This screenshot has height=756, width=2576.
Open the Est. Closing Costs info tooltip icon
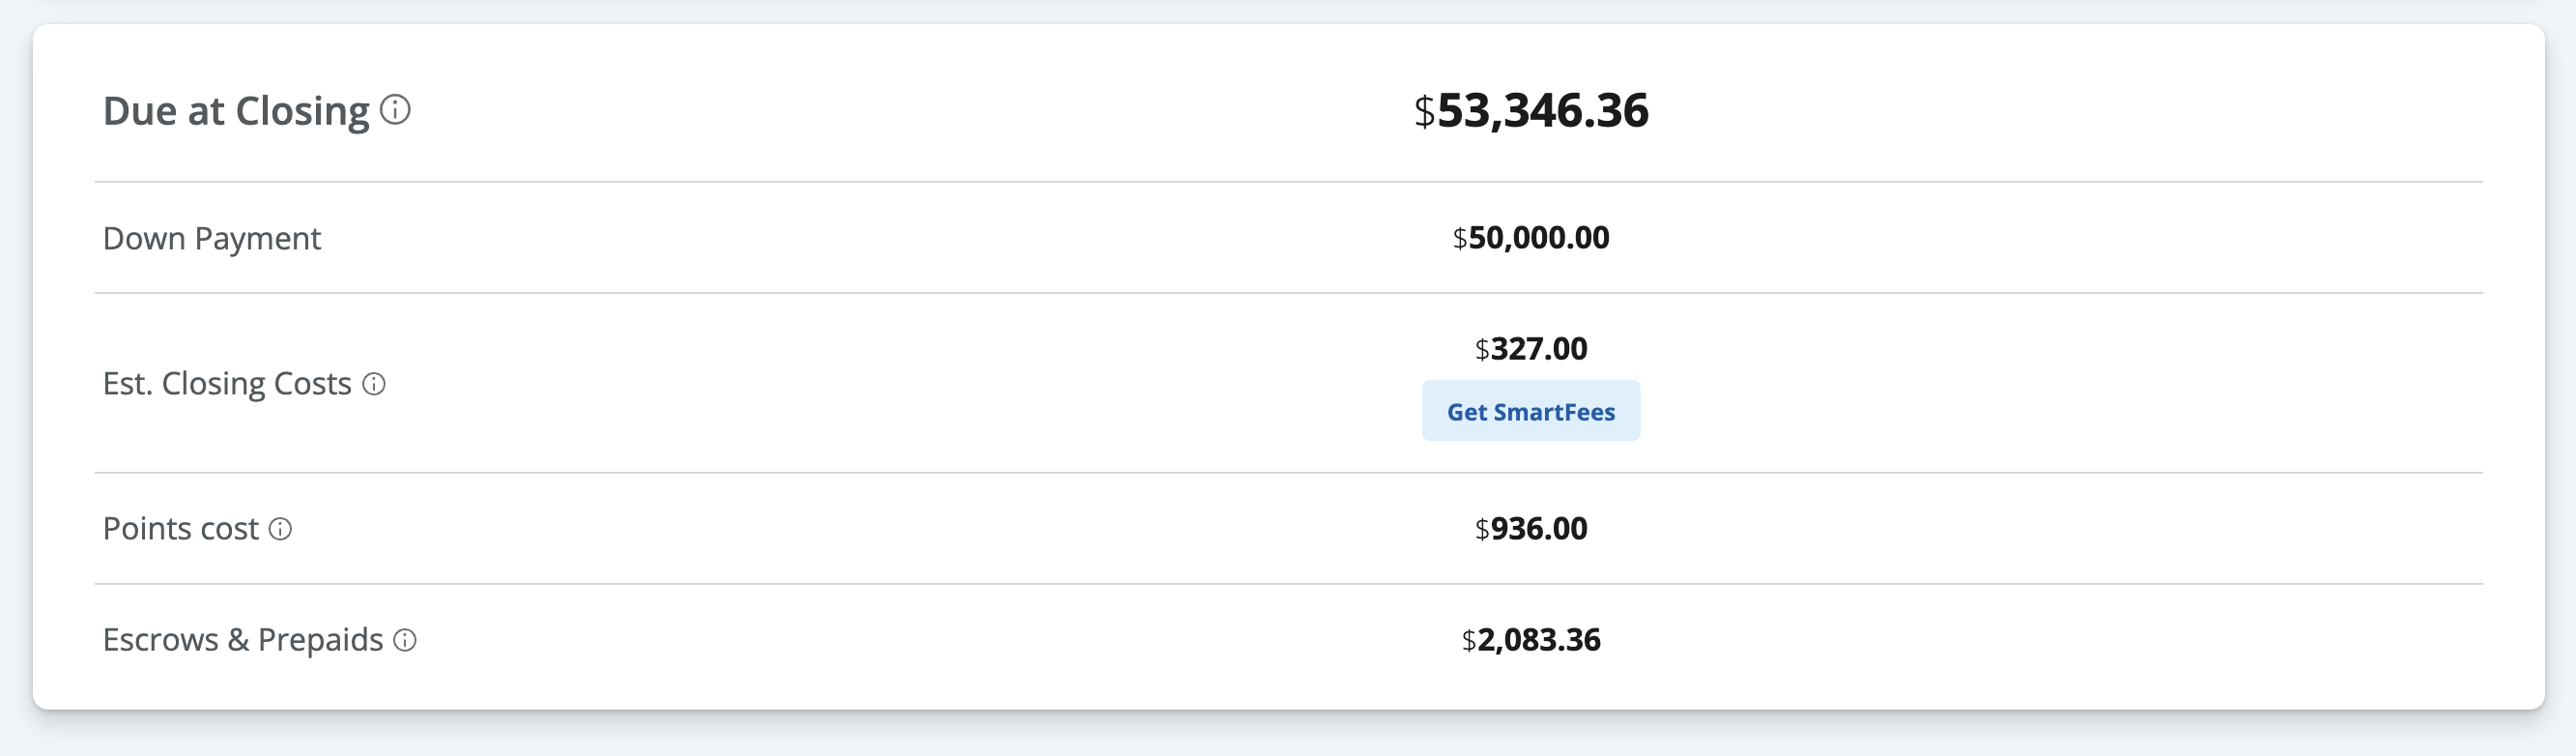click(x=374, y=384)
